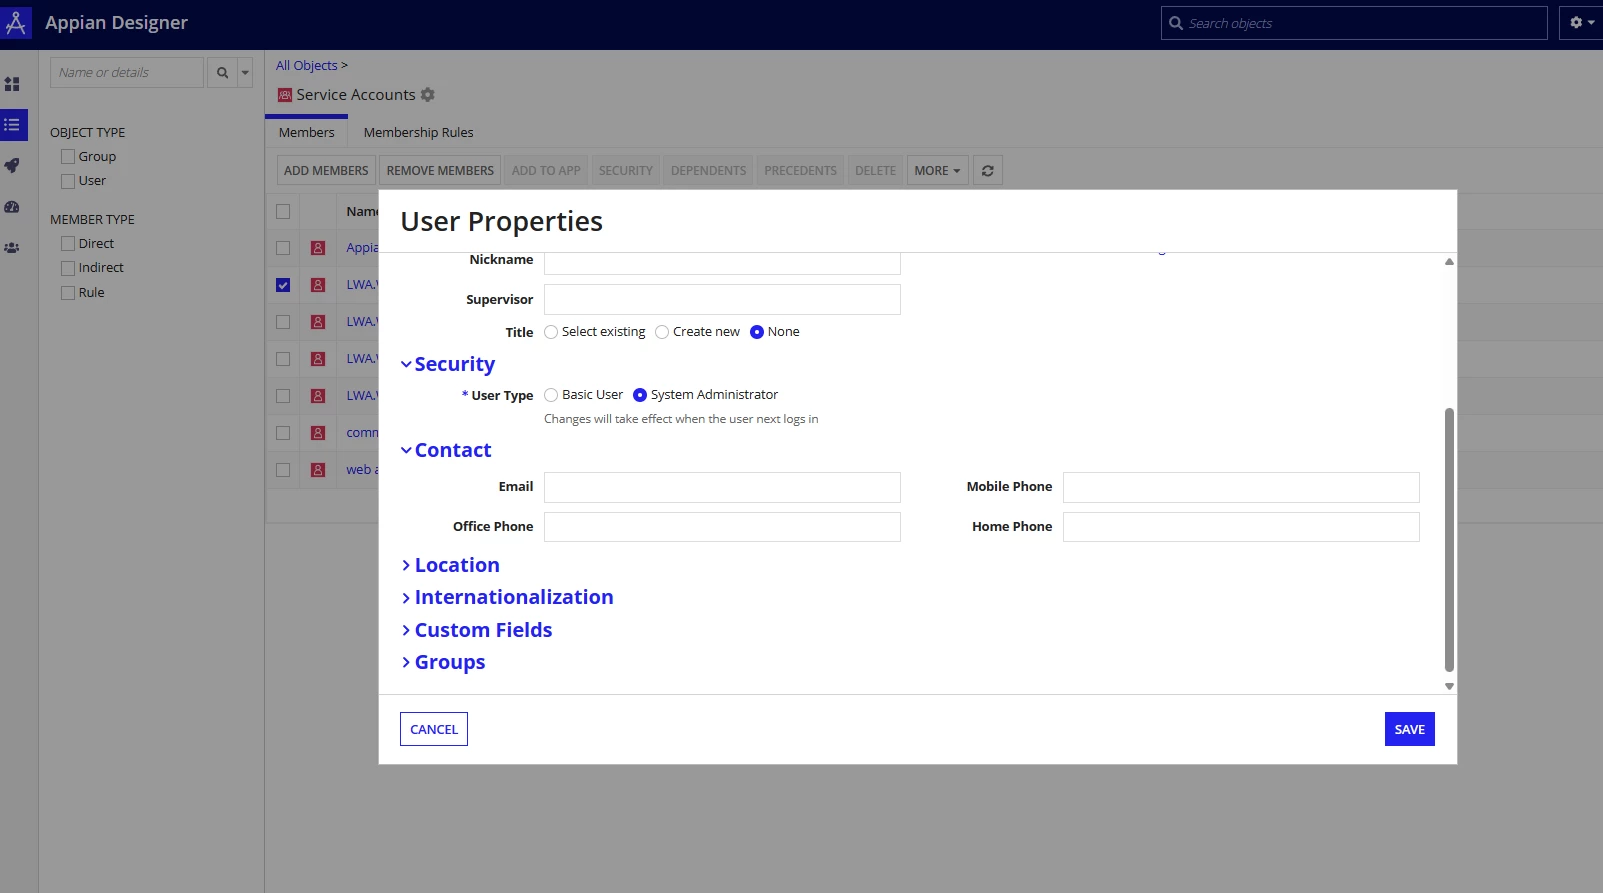1603x893 pixels.
Task: Enable the Rule member type filter
Action: (x=68, y=293)
